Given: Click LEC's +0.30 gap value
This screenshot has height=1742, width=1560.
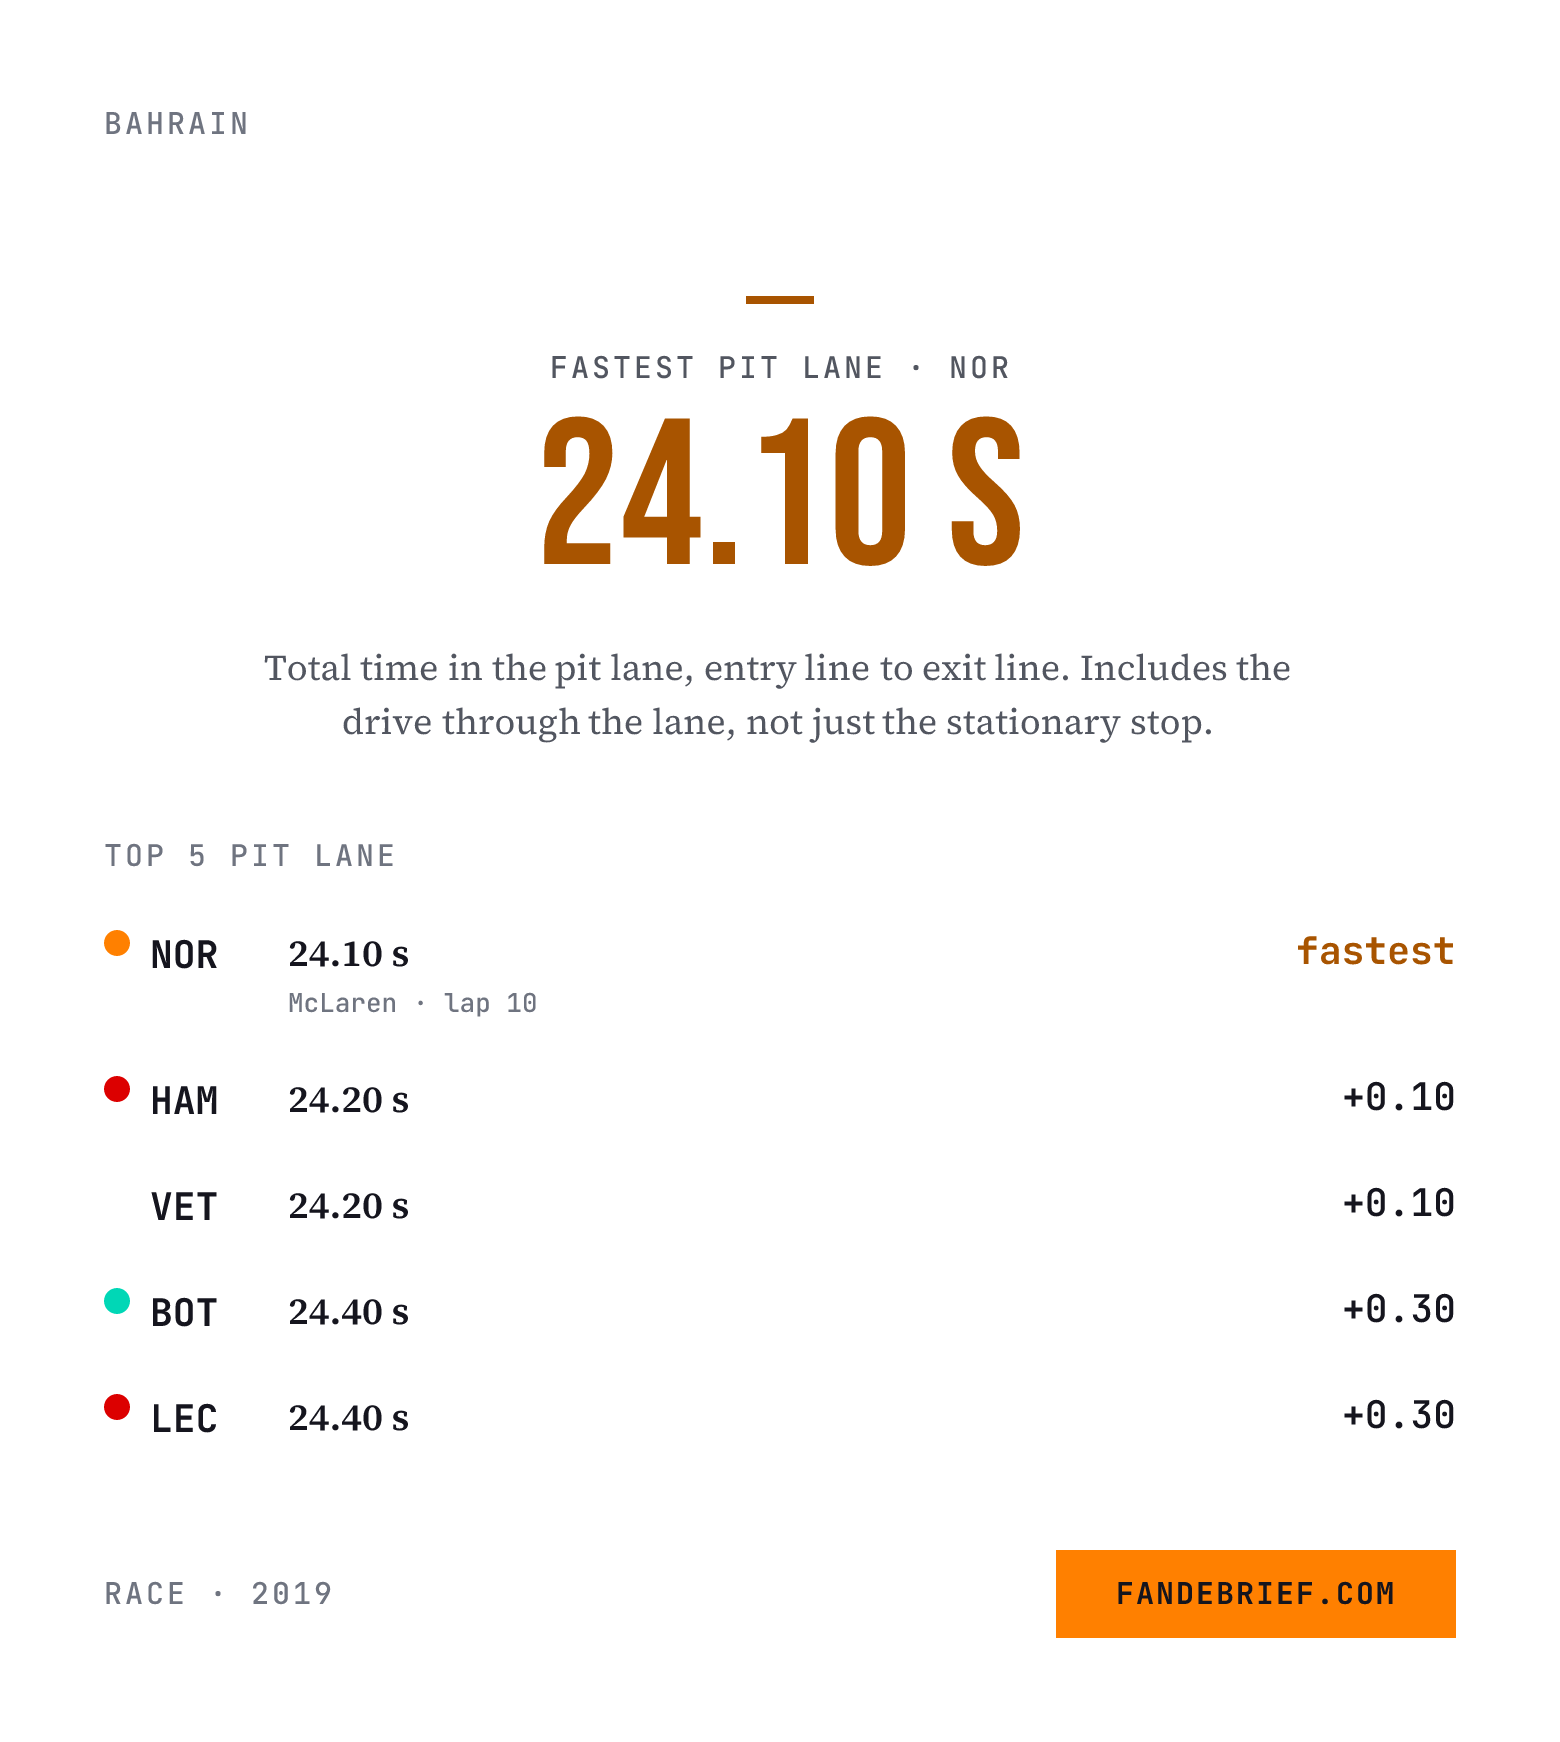Looking at the screenshot, I should 1398,1416.
